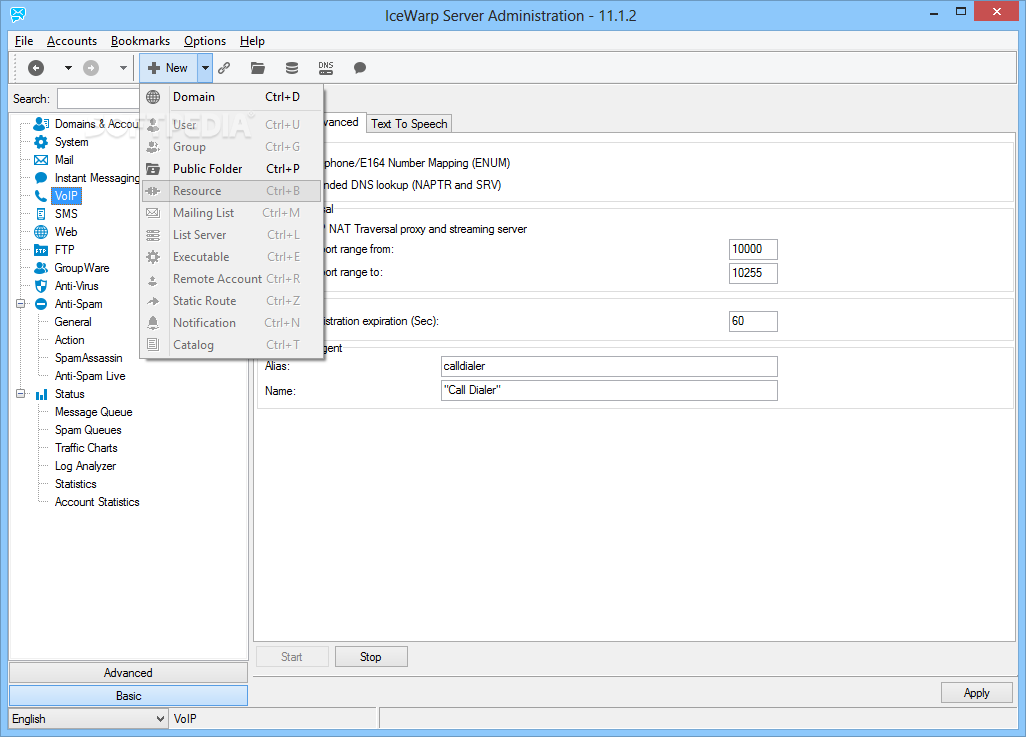Click the forward navigation arrow icon
Screen dimensions: 1026x737
pyautogui.click(x=91, y=67)
